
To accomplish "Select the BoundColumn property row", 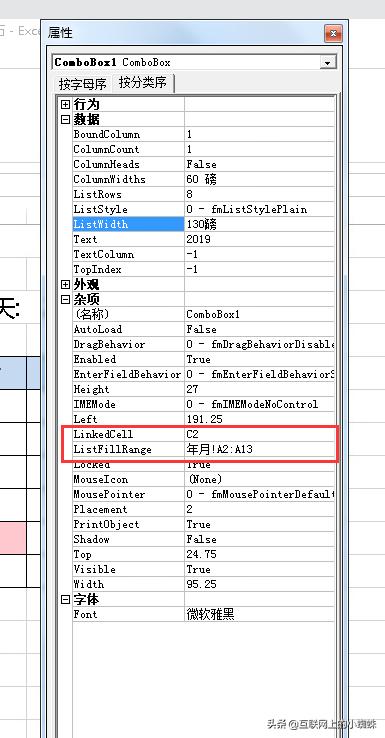I will click(203, 135).
